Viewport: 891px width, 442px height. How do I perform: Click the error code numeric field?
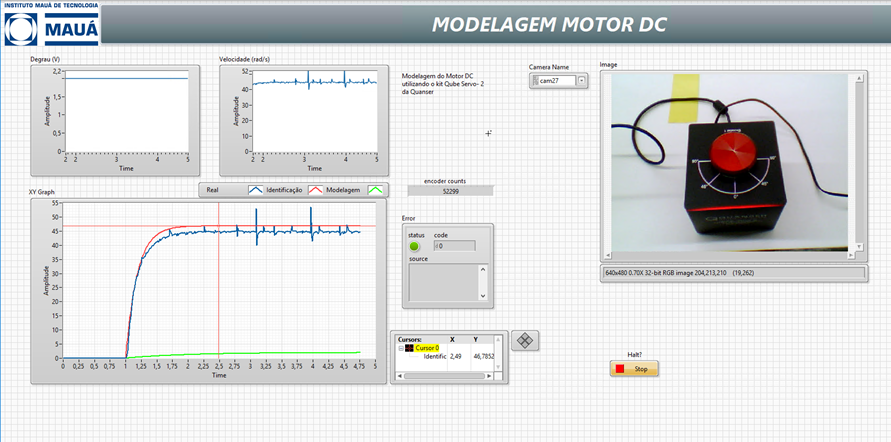coord(455,246)
